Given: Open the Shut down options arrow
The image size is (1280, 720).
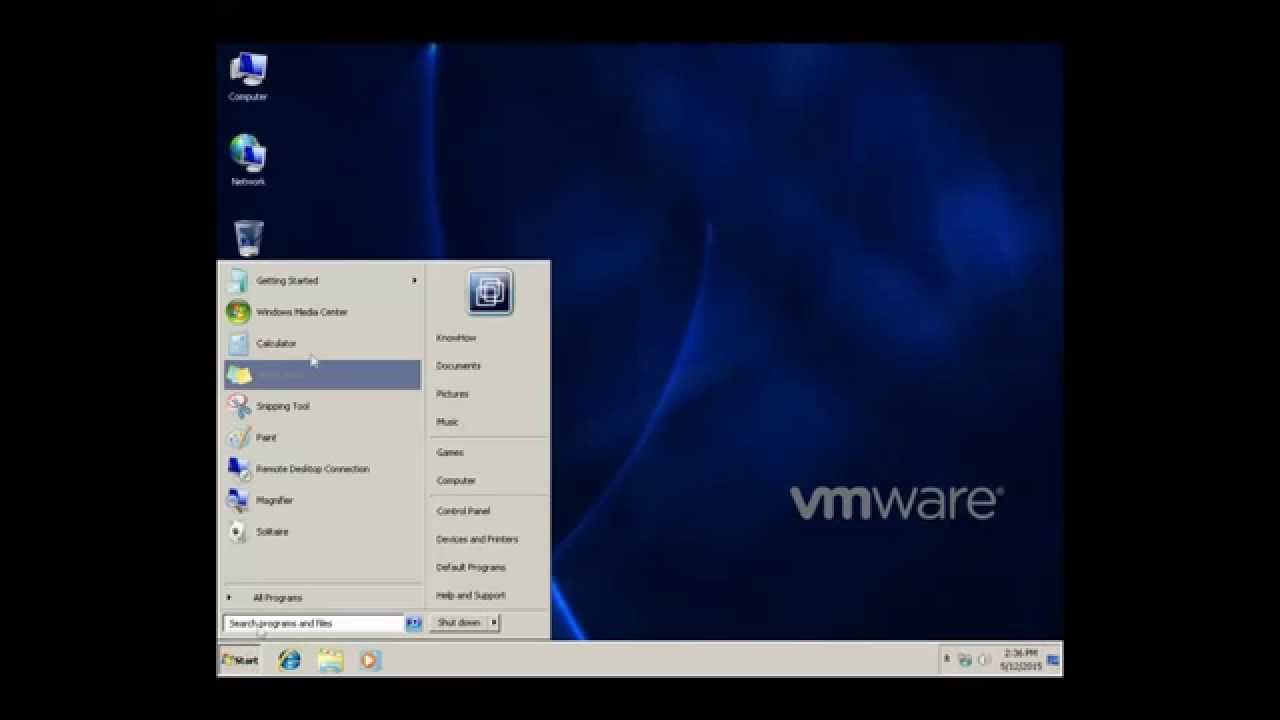Looking at the screenshot, I should point(494,622).
